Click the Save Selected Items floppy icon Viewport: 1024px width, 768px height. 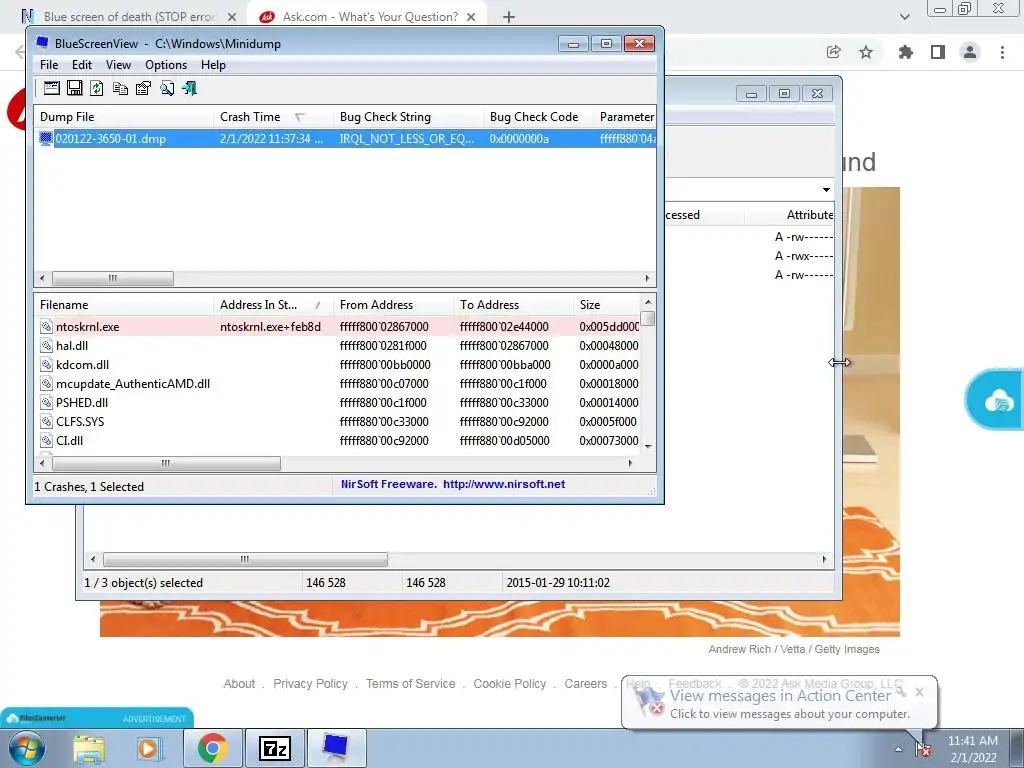[75, 88]
